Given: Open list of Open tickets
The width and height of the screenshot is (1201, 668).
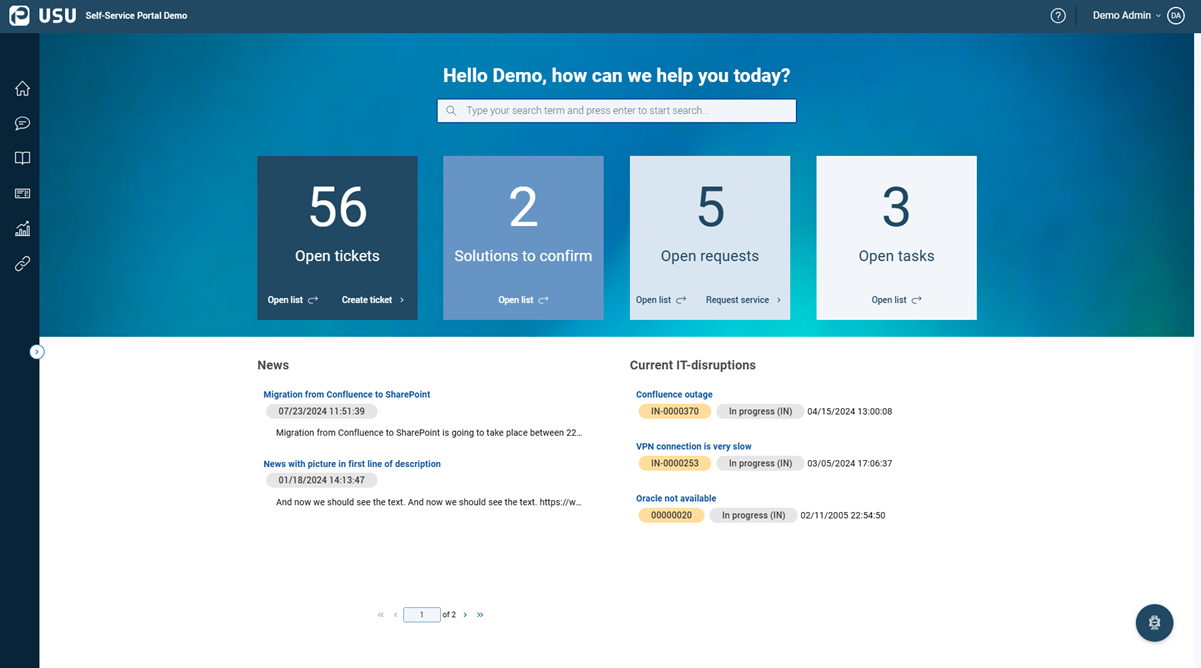Looking at the screenshot, I should [x=292, y=300].
